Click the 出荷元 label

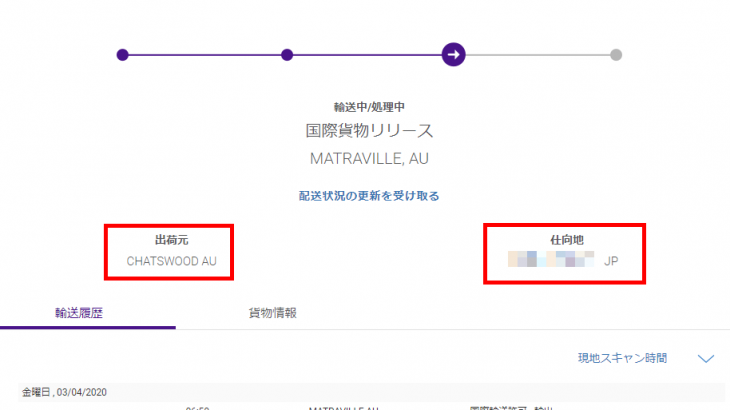point(171,241)
